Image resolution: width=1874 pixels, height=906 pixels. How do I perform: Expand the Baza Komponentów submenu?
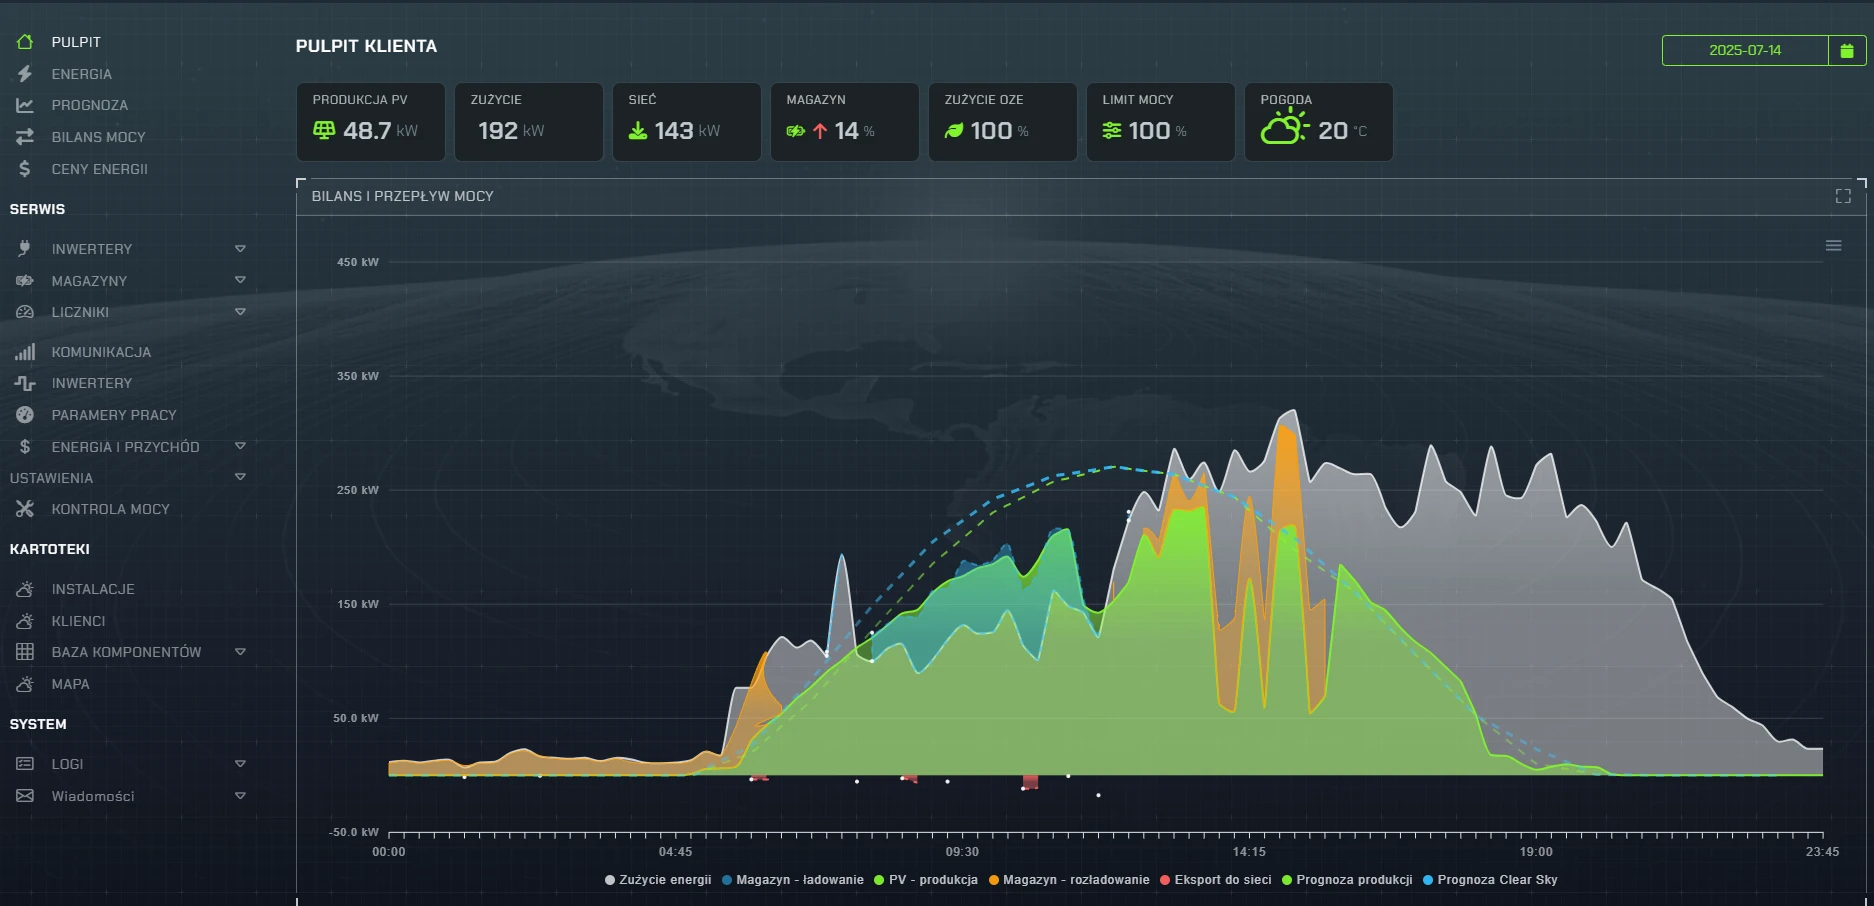(240, 652)
